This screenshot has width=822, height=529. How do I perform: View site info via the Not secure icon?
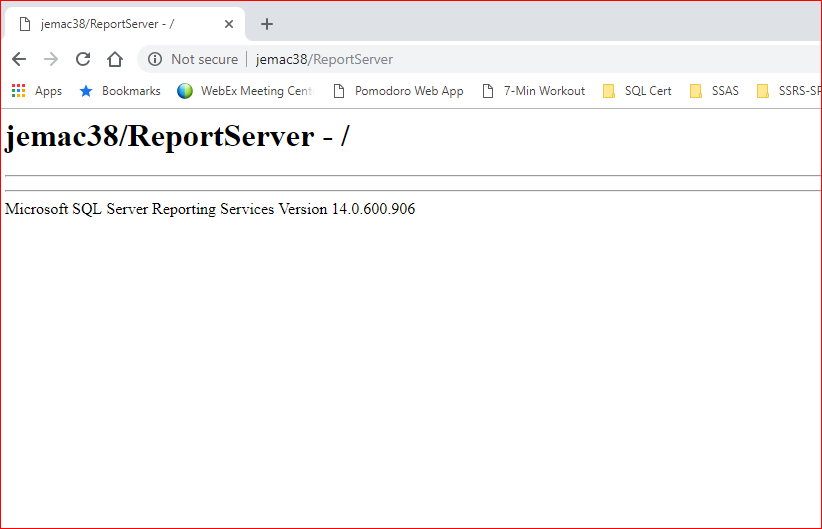[x=155, y=59]
